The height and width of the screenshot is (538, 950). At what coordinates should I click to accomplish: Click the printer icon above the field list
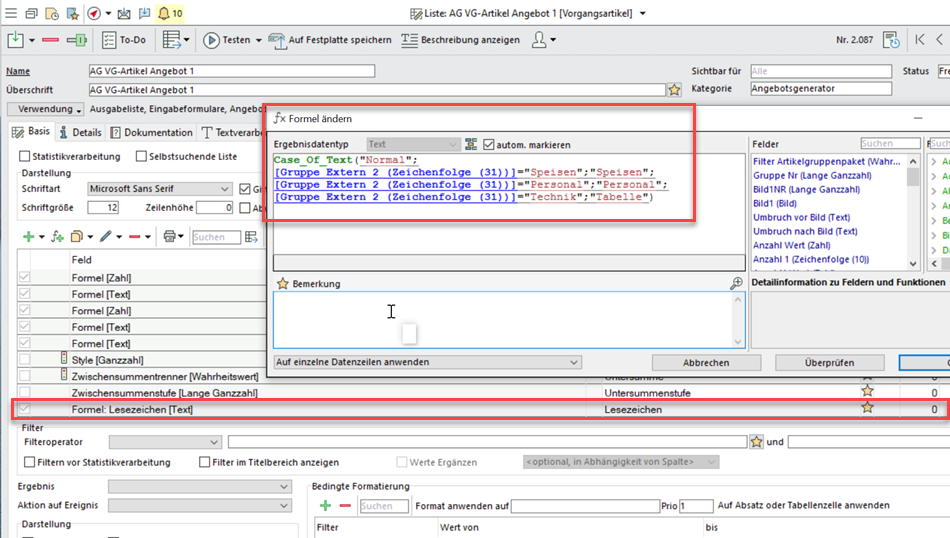click(x=170, y=237)
